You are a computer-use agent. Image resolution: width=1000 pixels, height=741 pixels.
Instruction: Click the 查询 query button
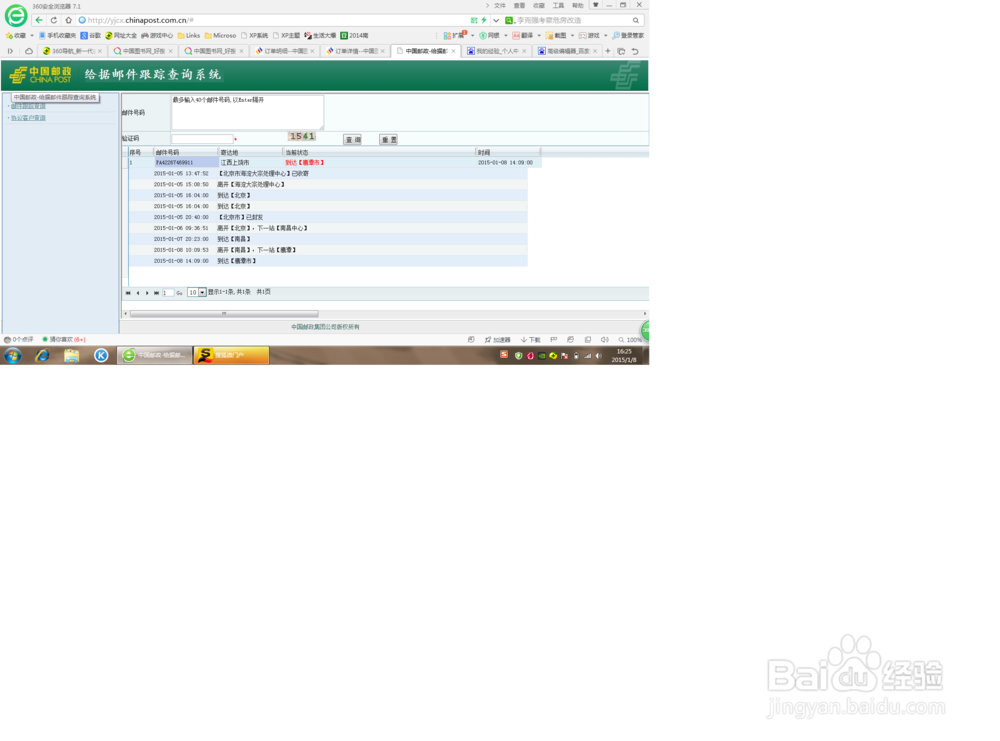pyautogui.click(x=353, y=140)
